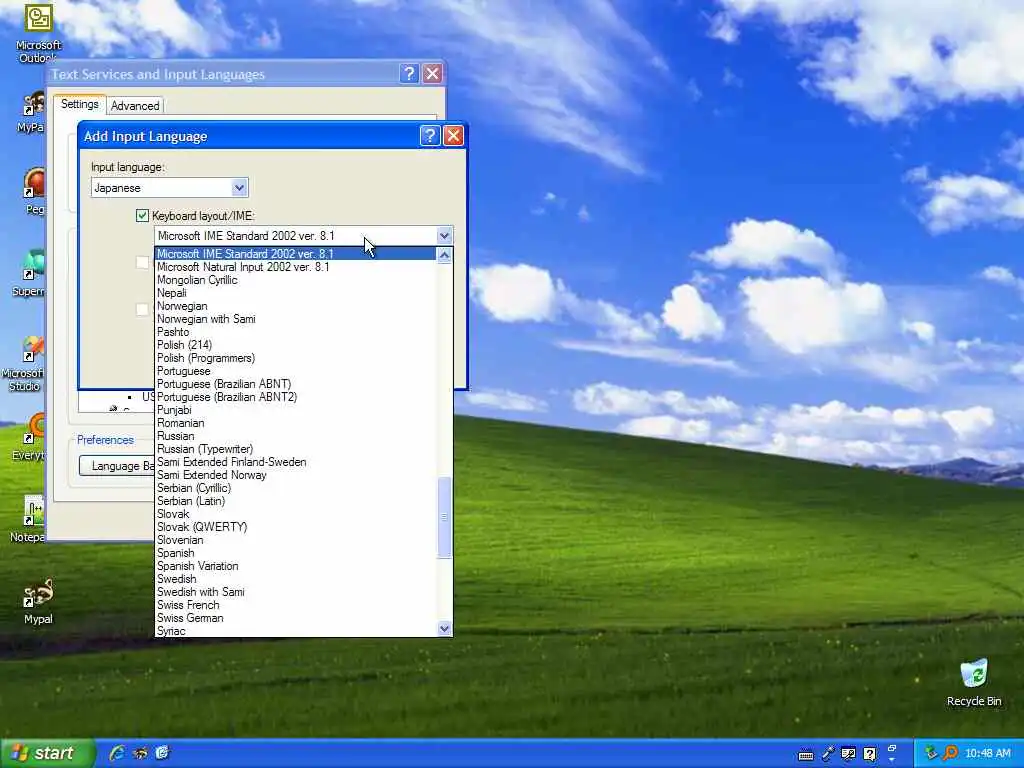This screenshot has width=1024, height=768.
Task: Click the taskbar clock
Action: (x=987, y=754)
